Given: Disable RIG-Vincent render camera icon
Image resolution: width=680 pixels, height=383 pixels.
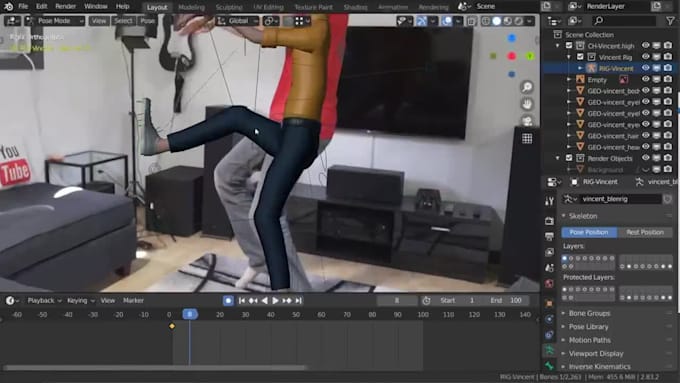Looking at the screenshot, I should click(668, 68).
